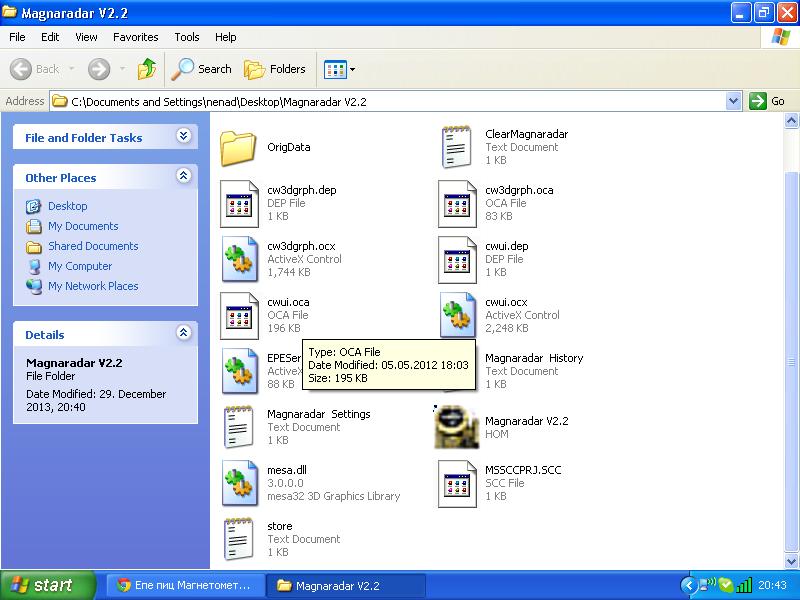Open the Tools menu
800x600 pixels.
point(187,37)
